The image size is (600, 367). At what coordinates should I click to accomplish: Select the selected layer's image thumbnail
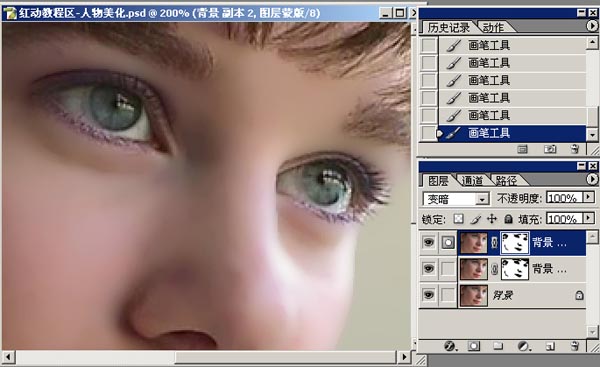pyautogui.click(x=474, y=243)
